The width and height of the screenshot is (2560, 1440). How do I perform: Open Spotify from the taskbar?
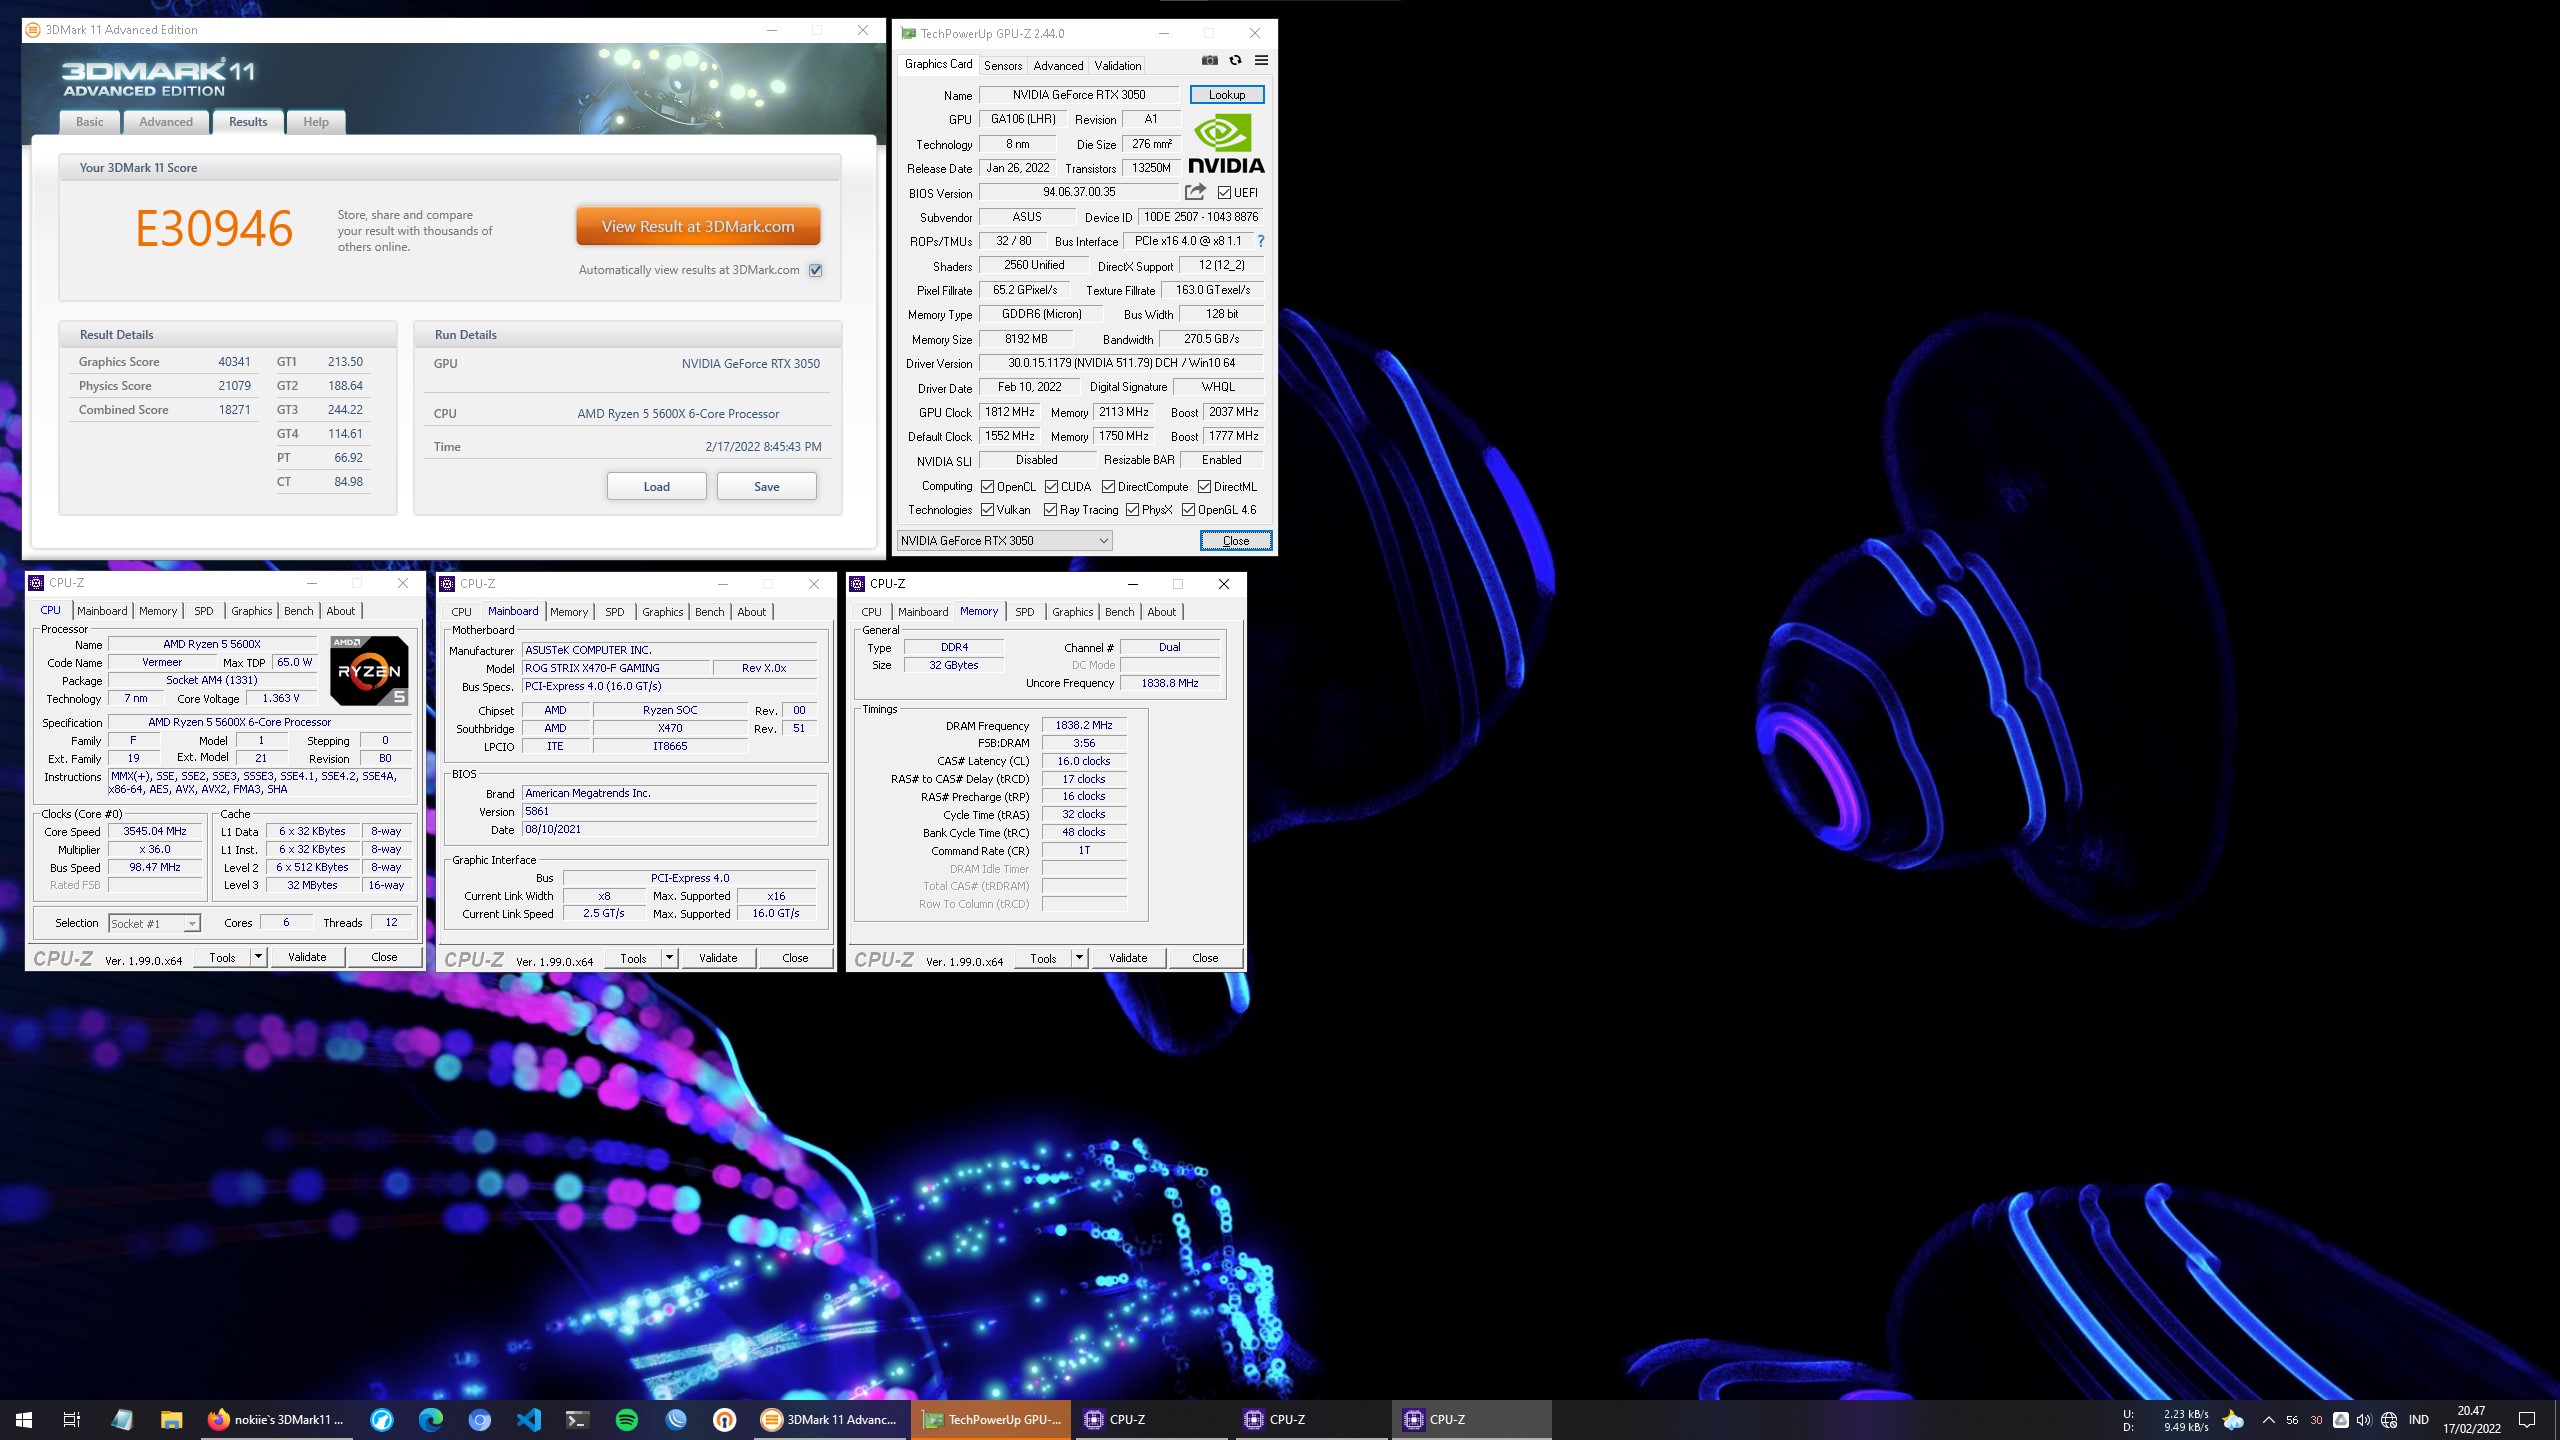click(627, 1420)
